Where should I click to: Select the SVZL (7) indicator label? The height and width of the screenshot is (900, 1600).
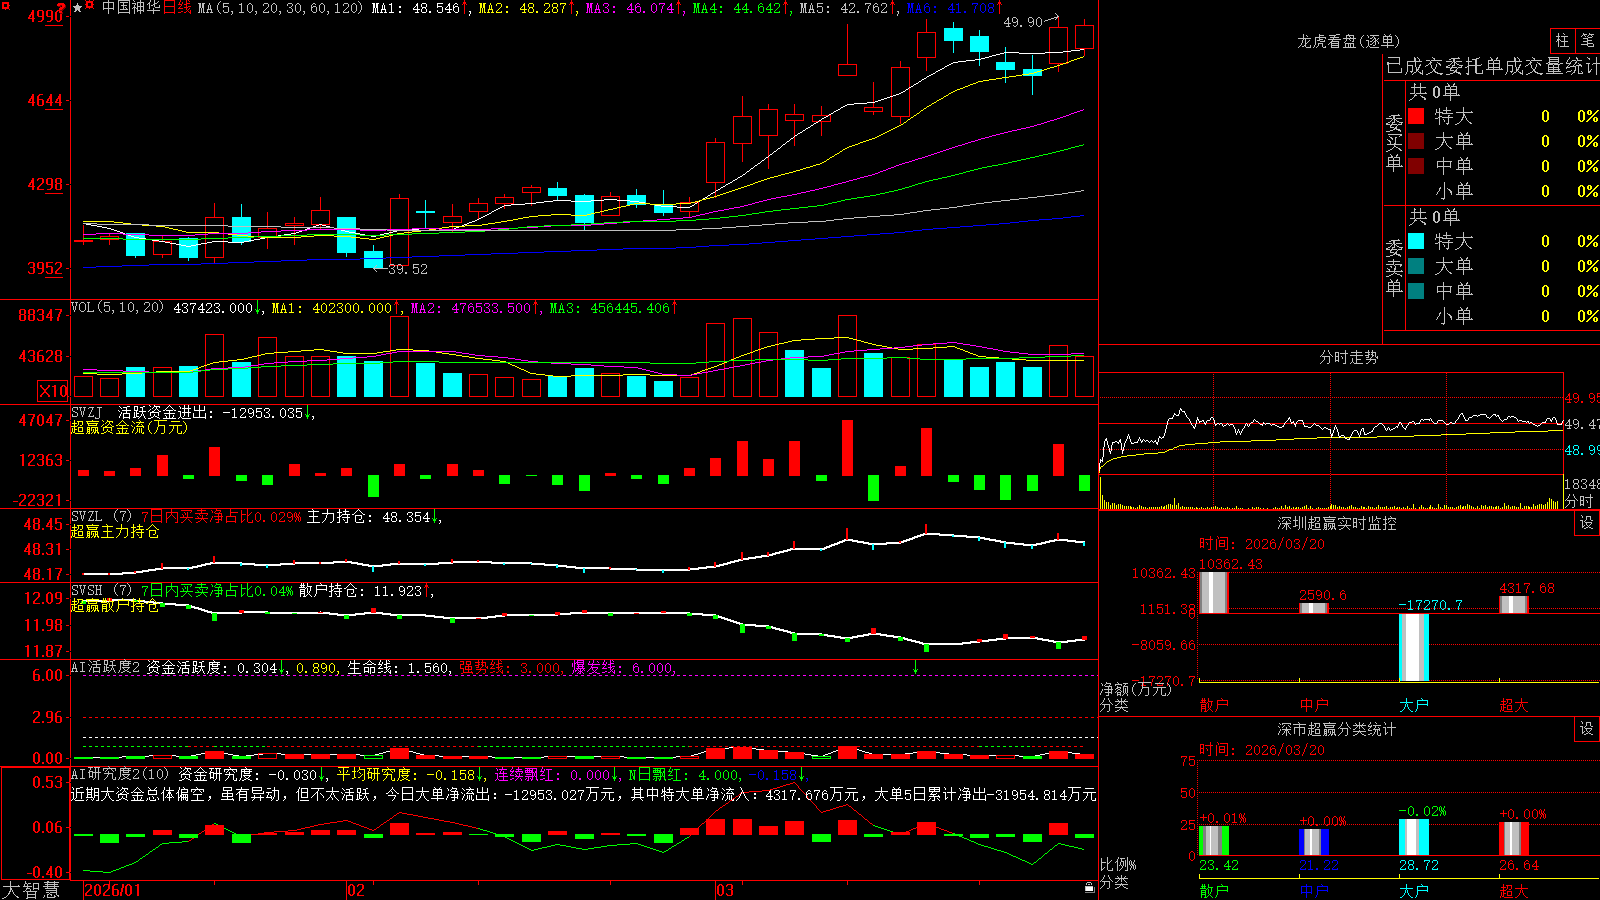coord(101,517)
